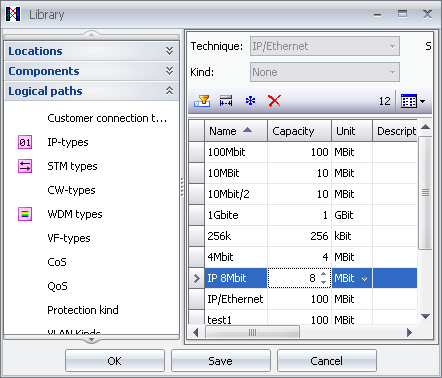
Task: Click the STM types arrows icon
Action: 25,166
